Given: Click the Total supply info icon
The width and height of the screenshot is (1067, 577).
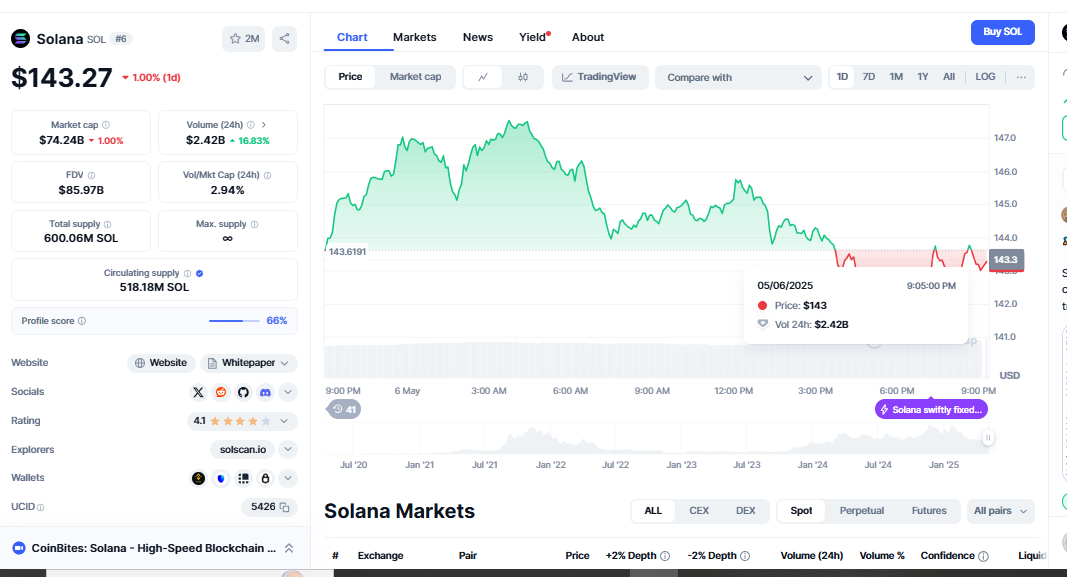Looking at the screenshot, I should (108, 224).
